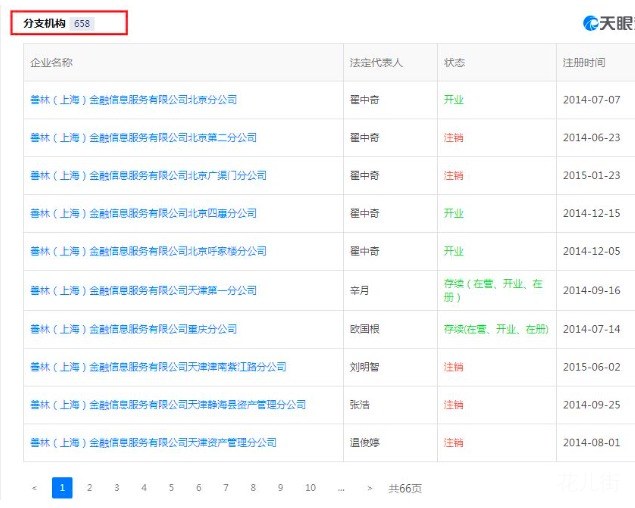635x508 pixels.
Task: Select 翟中奇 in the 北京广渠门分公司 row
Action: click(x=364, y=175)
